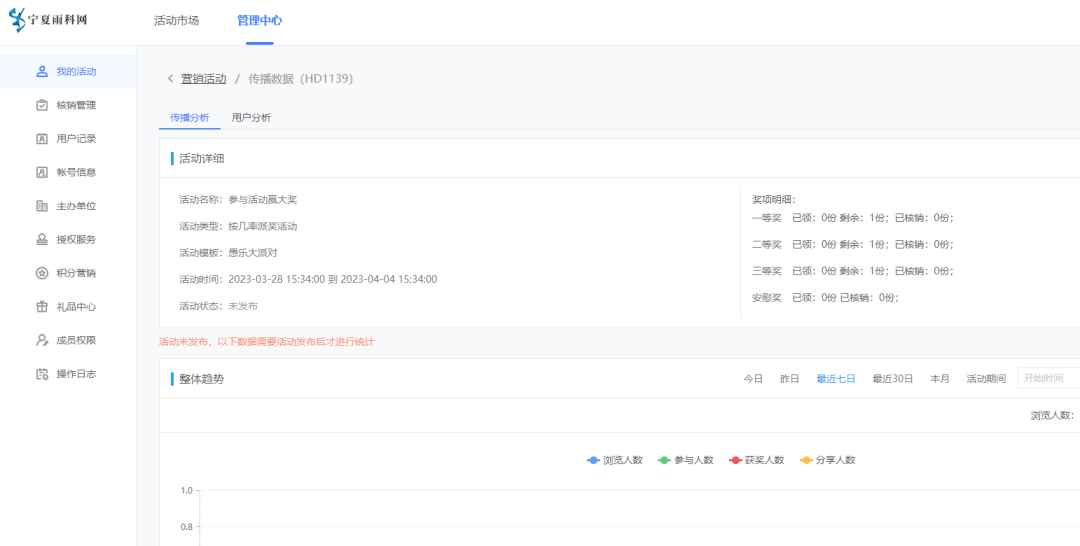Click the 传播数据 (HD1139) breadcrumb text
The image size is (1080, 546).
301,79
